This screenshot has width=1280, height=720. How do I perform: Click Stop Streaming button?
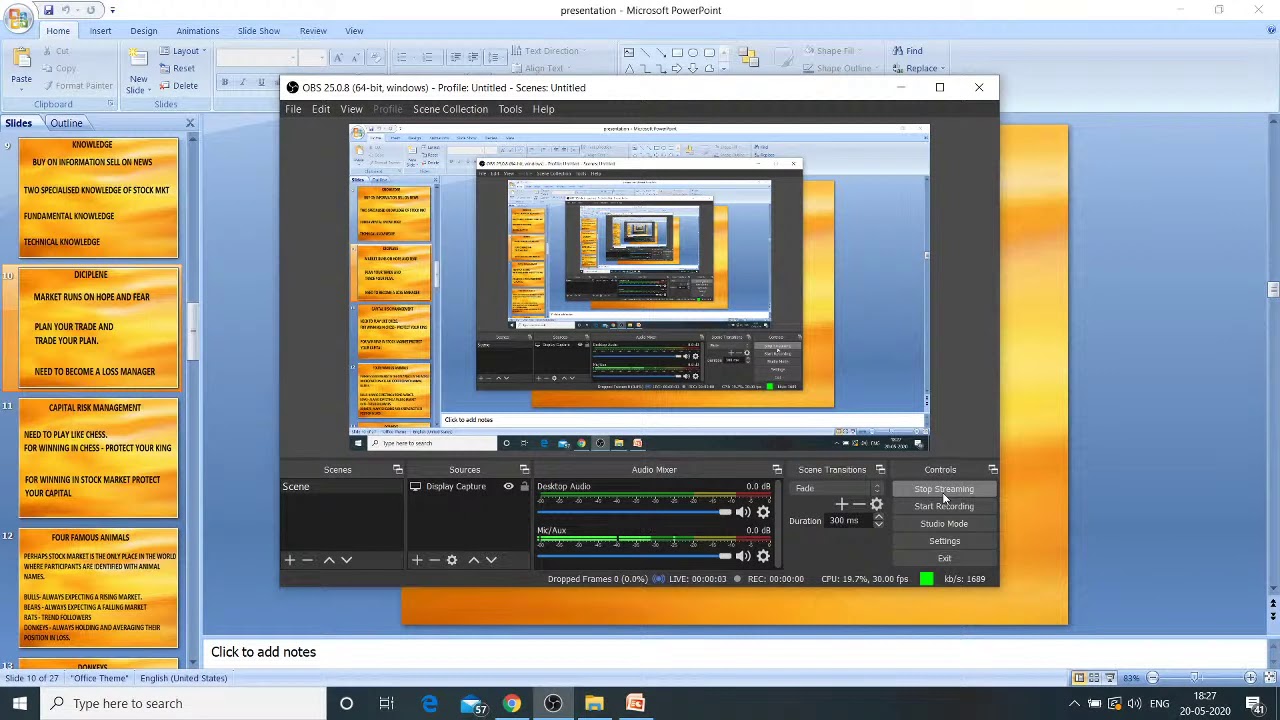[x=944, y=489]
